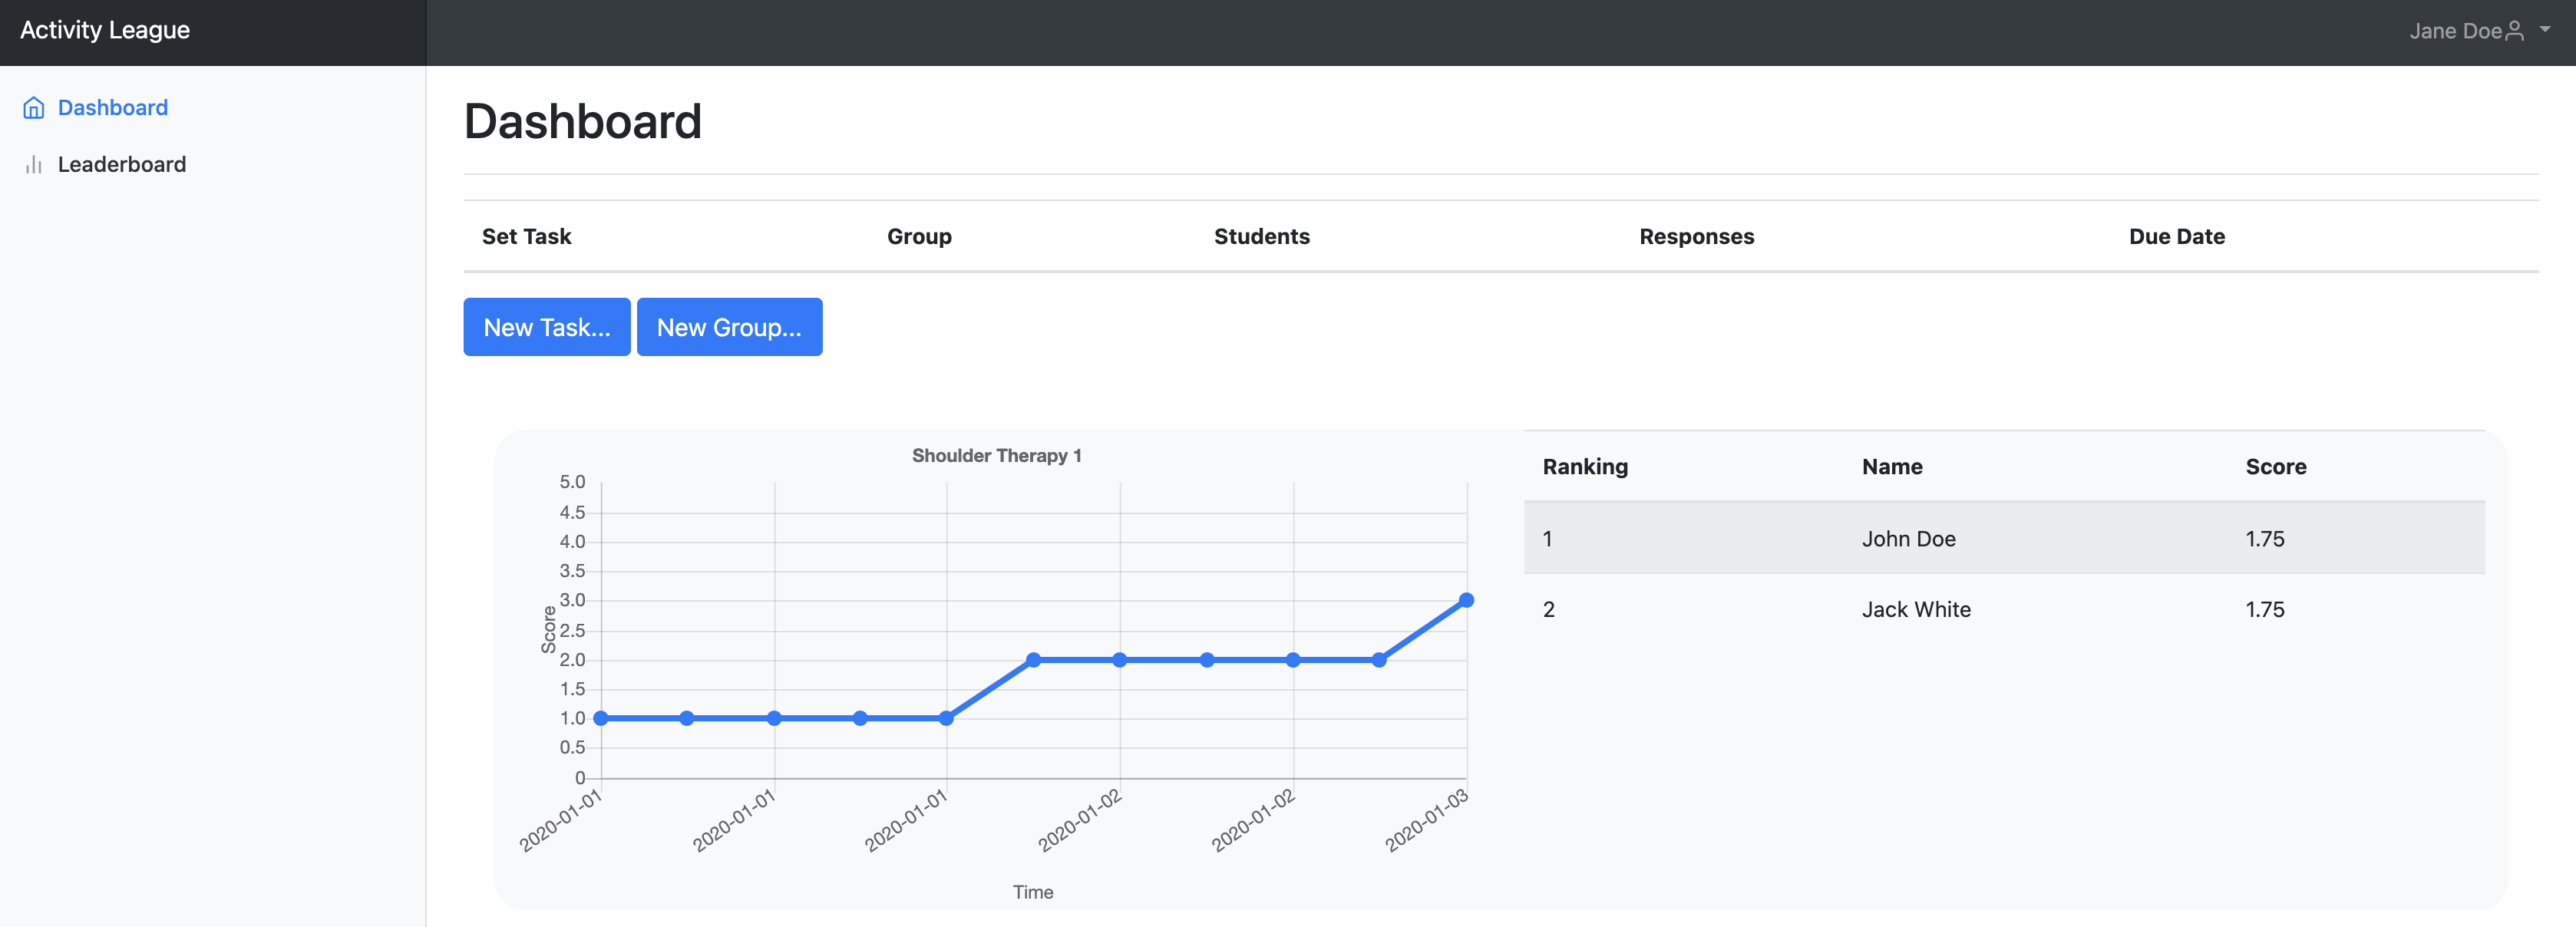The width and height of the screenshot is (2576, 927).
Task: Click the Ranking column header
Action: coord(1584,467)
